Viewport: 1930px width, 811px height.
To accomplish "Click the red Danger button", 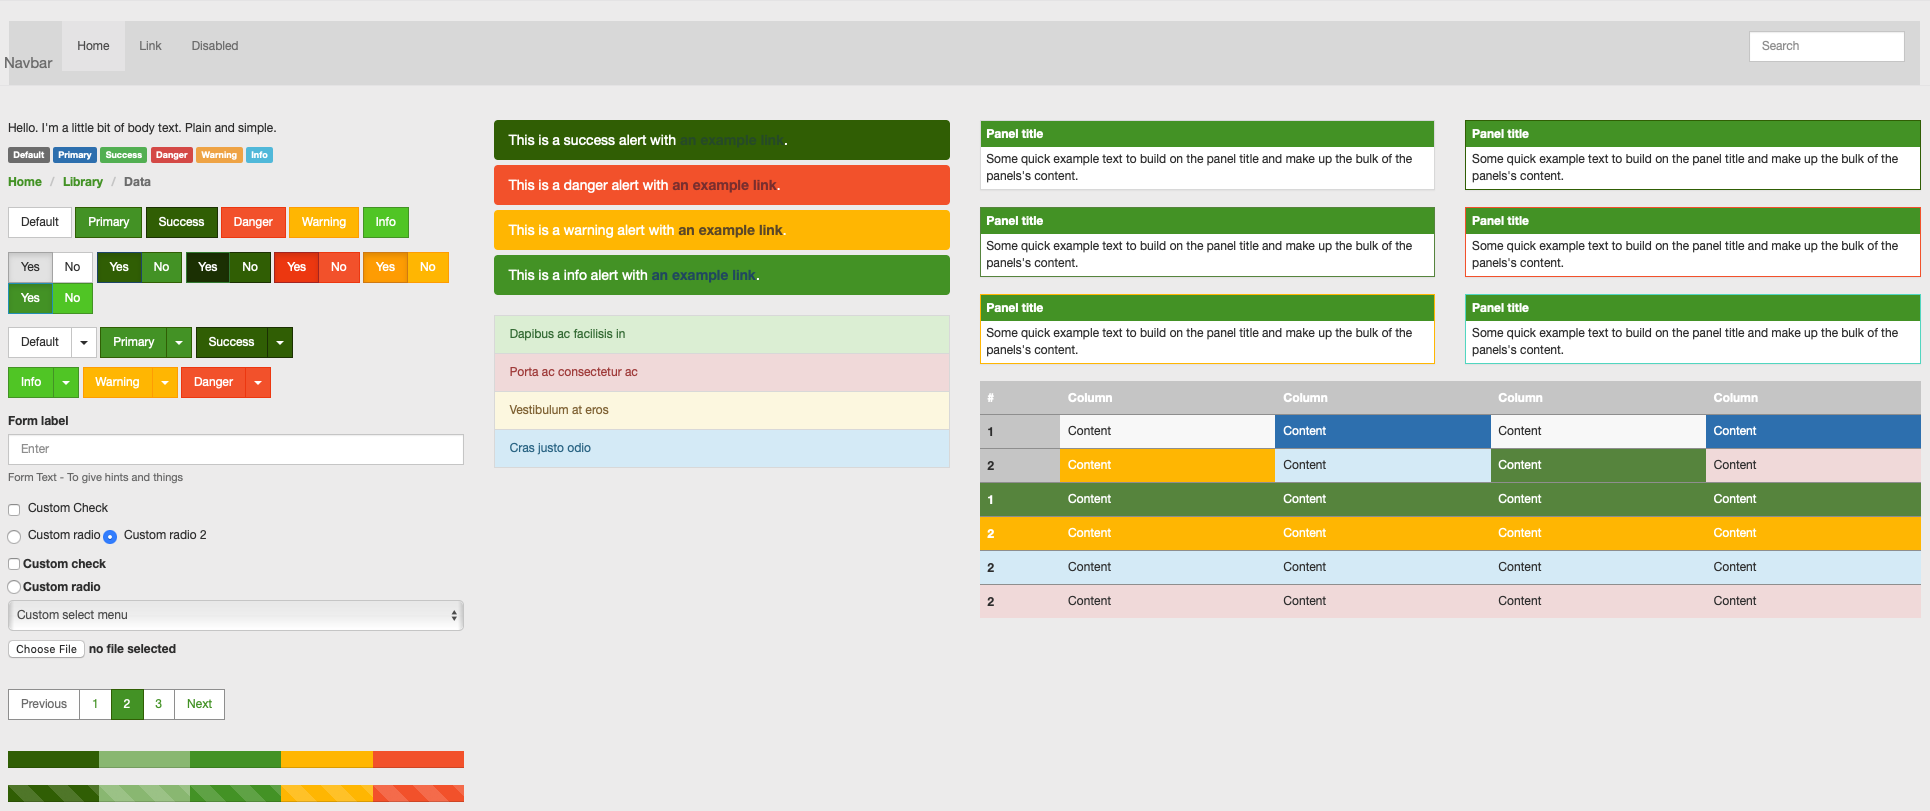I will tap(253, 222).
